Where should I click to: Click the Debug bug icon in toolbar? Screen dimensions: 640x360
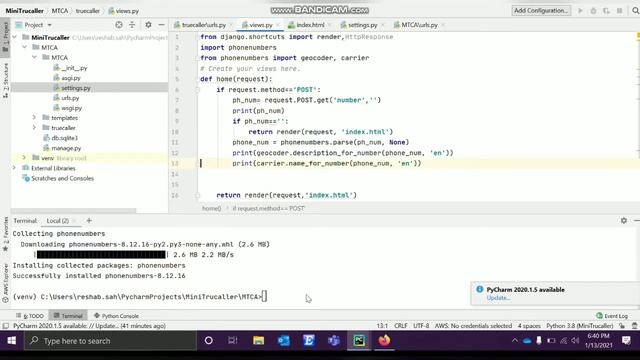(x=593, y=11)
